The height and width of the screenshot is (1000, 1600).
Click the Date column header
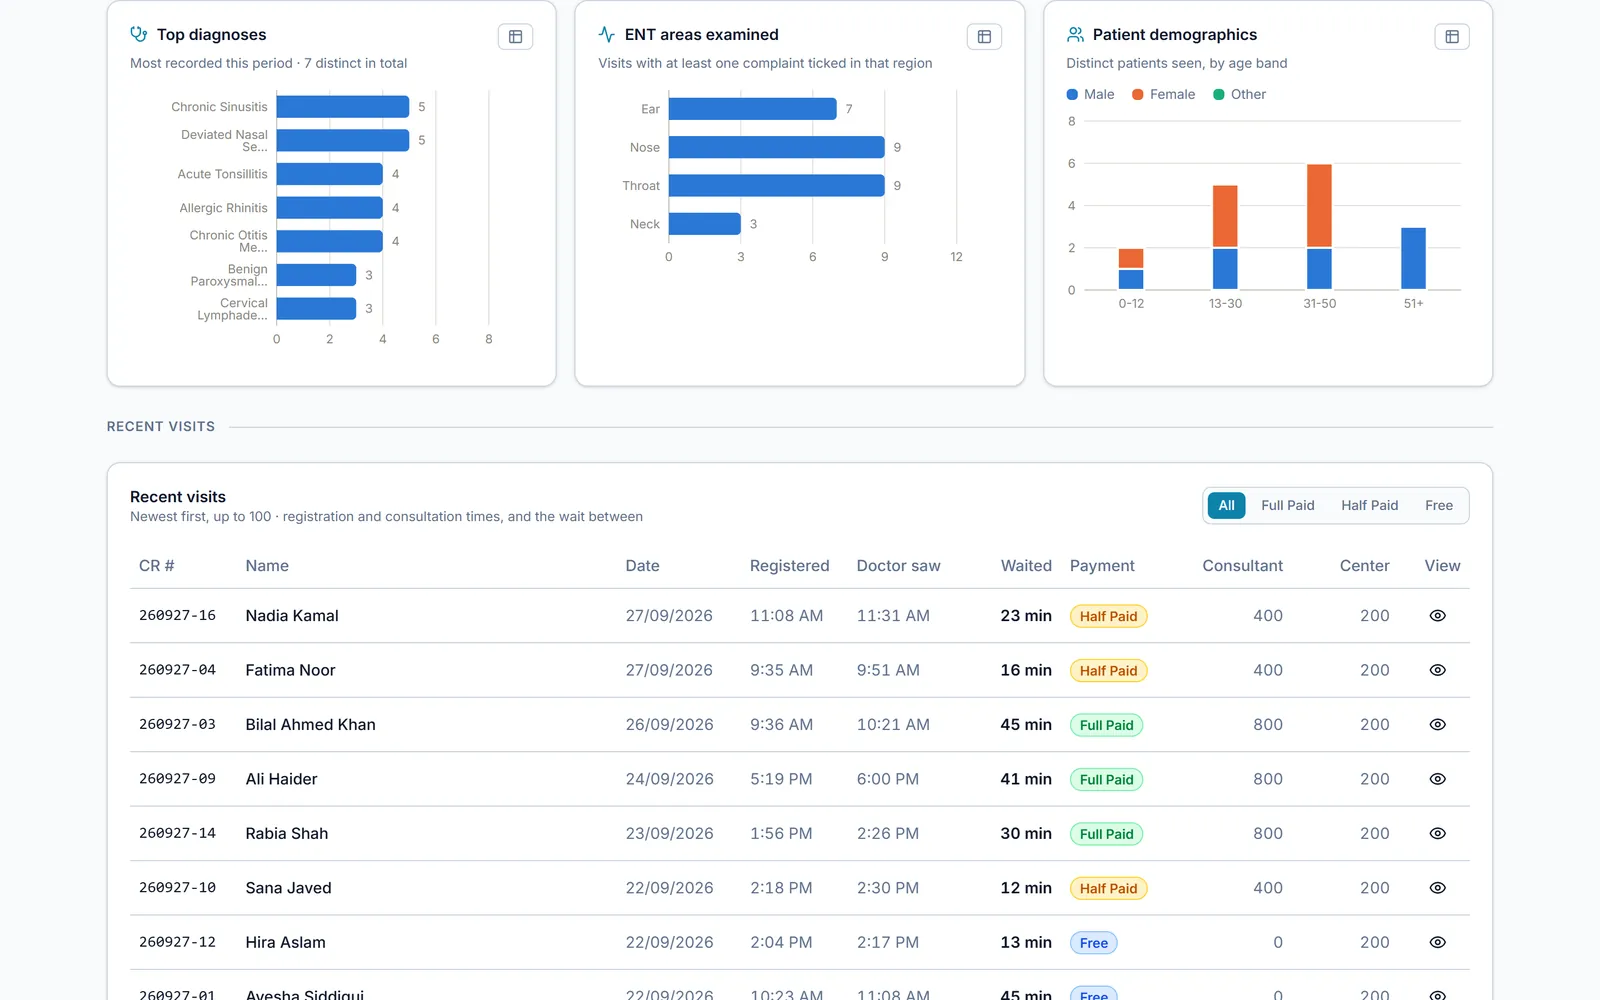pos(642,566)
